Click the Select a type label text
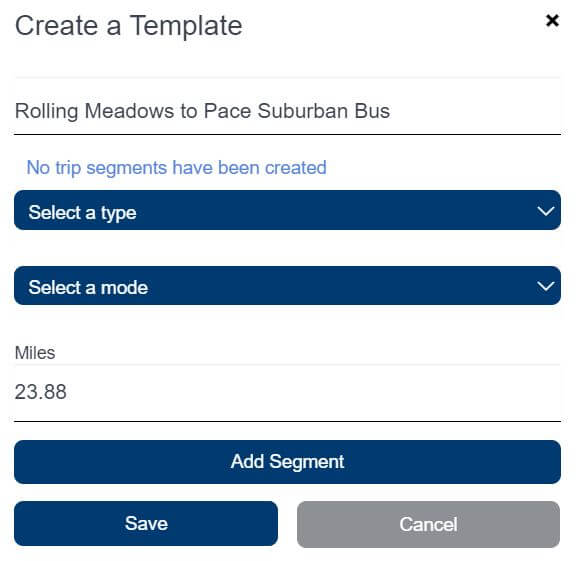Viewport: 576px width, 561px height. [x=82, y=213]
